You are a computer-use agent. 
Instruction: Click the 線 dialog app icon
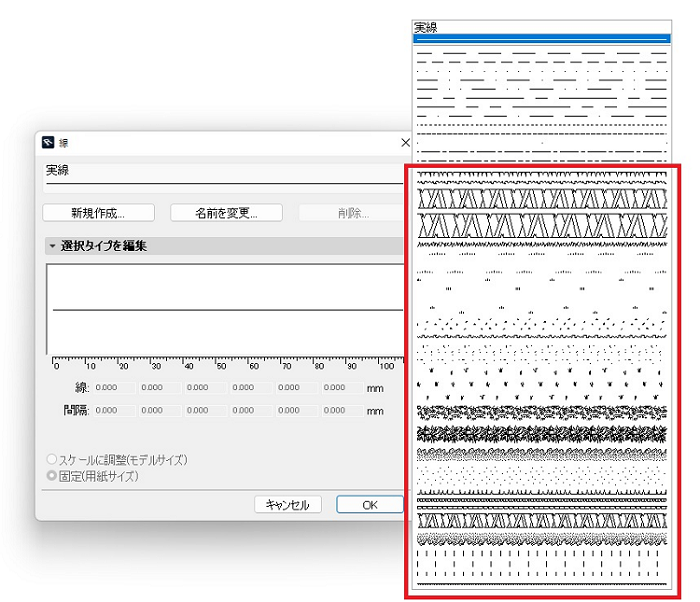click(48, 142)
